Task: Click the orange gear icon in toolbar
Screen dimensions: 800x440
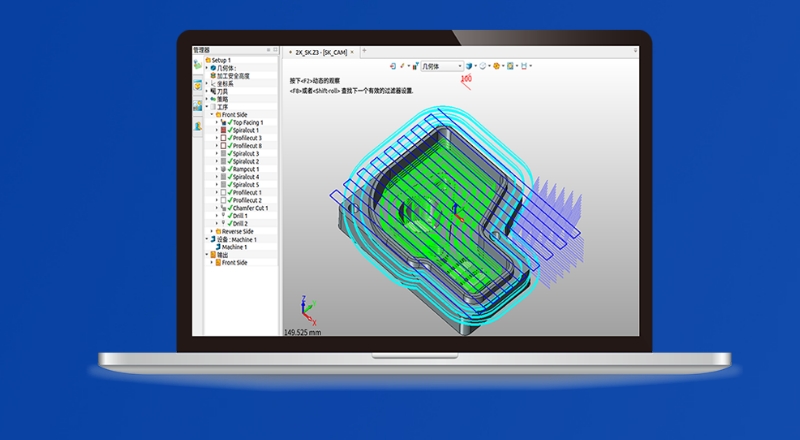Action: pos(496,66)
